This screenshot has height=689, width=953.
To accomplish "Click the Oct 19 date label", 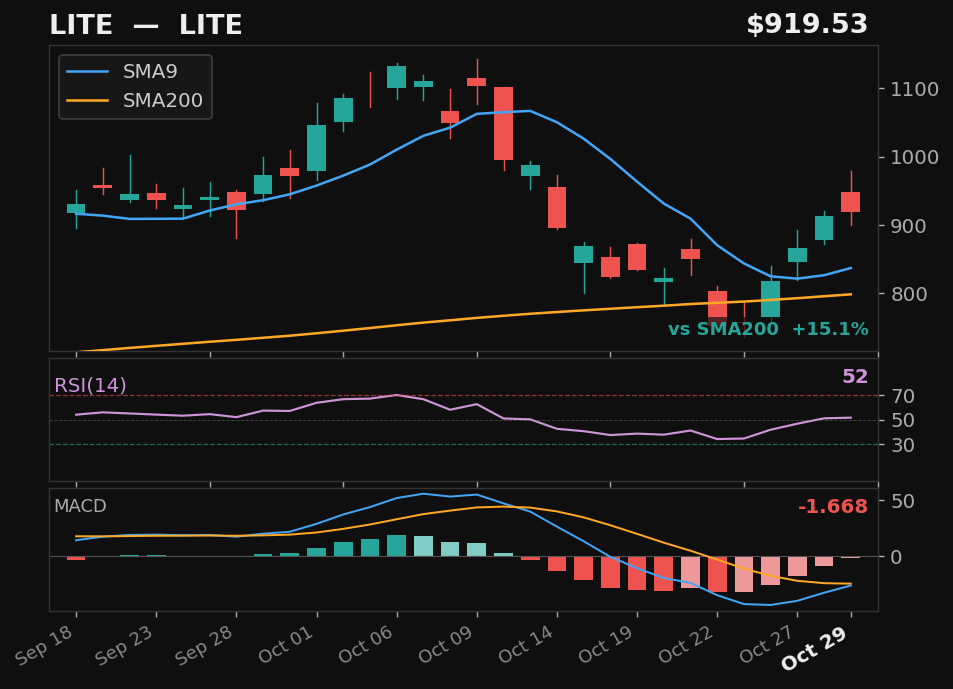I will 607,644.
